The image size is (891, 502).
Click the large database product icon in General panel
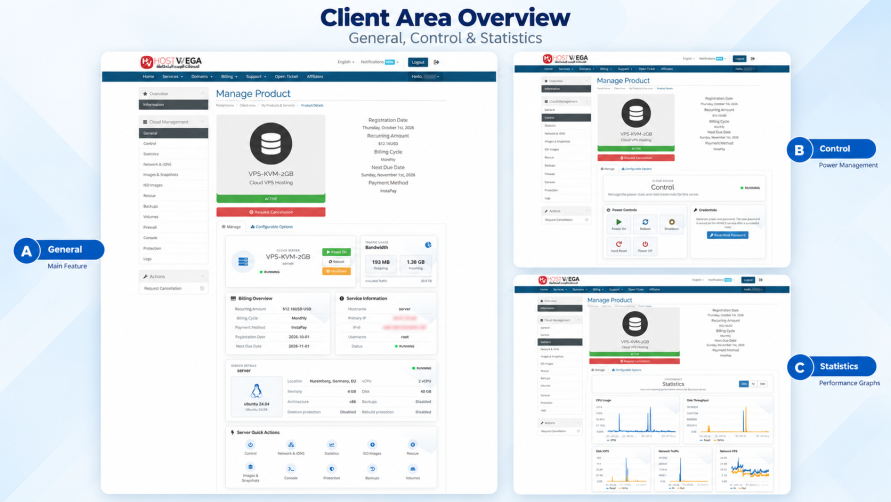271,144
